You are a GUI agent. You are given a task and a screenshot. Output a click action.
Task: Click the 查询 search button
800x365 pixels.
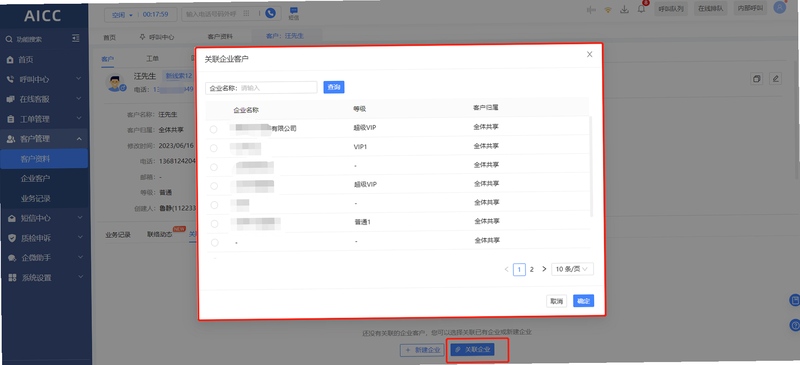pyautogui.click(x=334, y=87)
